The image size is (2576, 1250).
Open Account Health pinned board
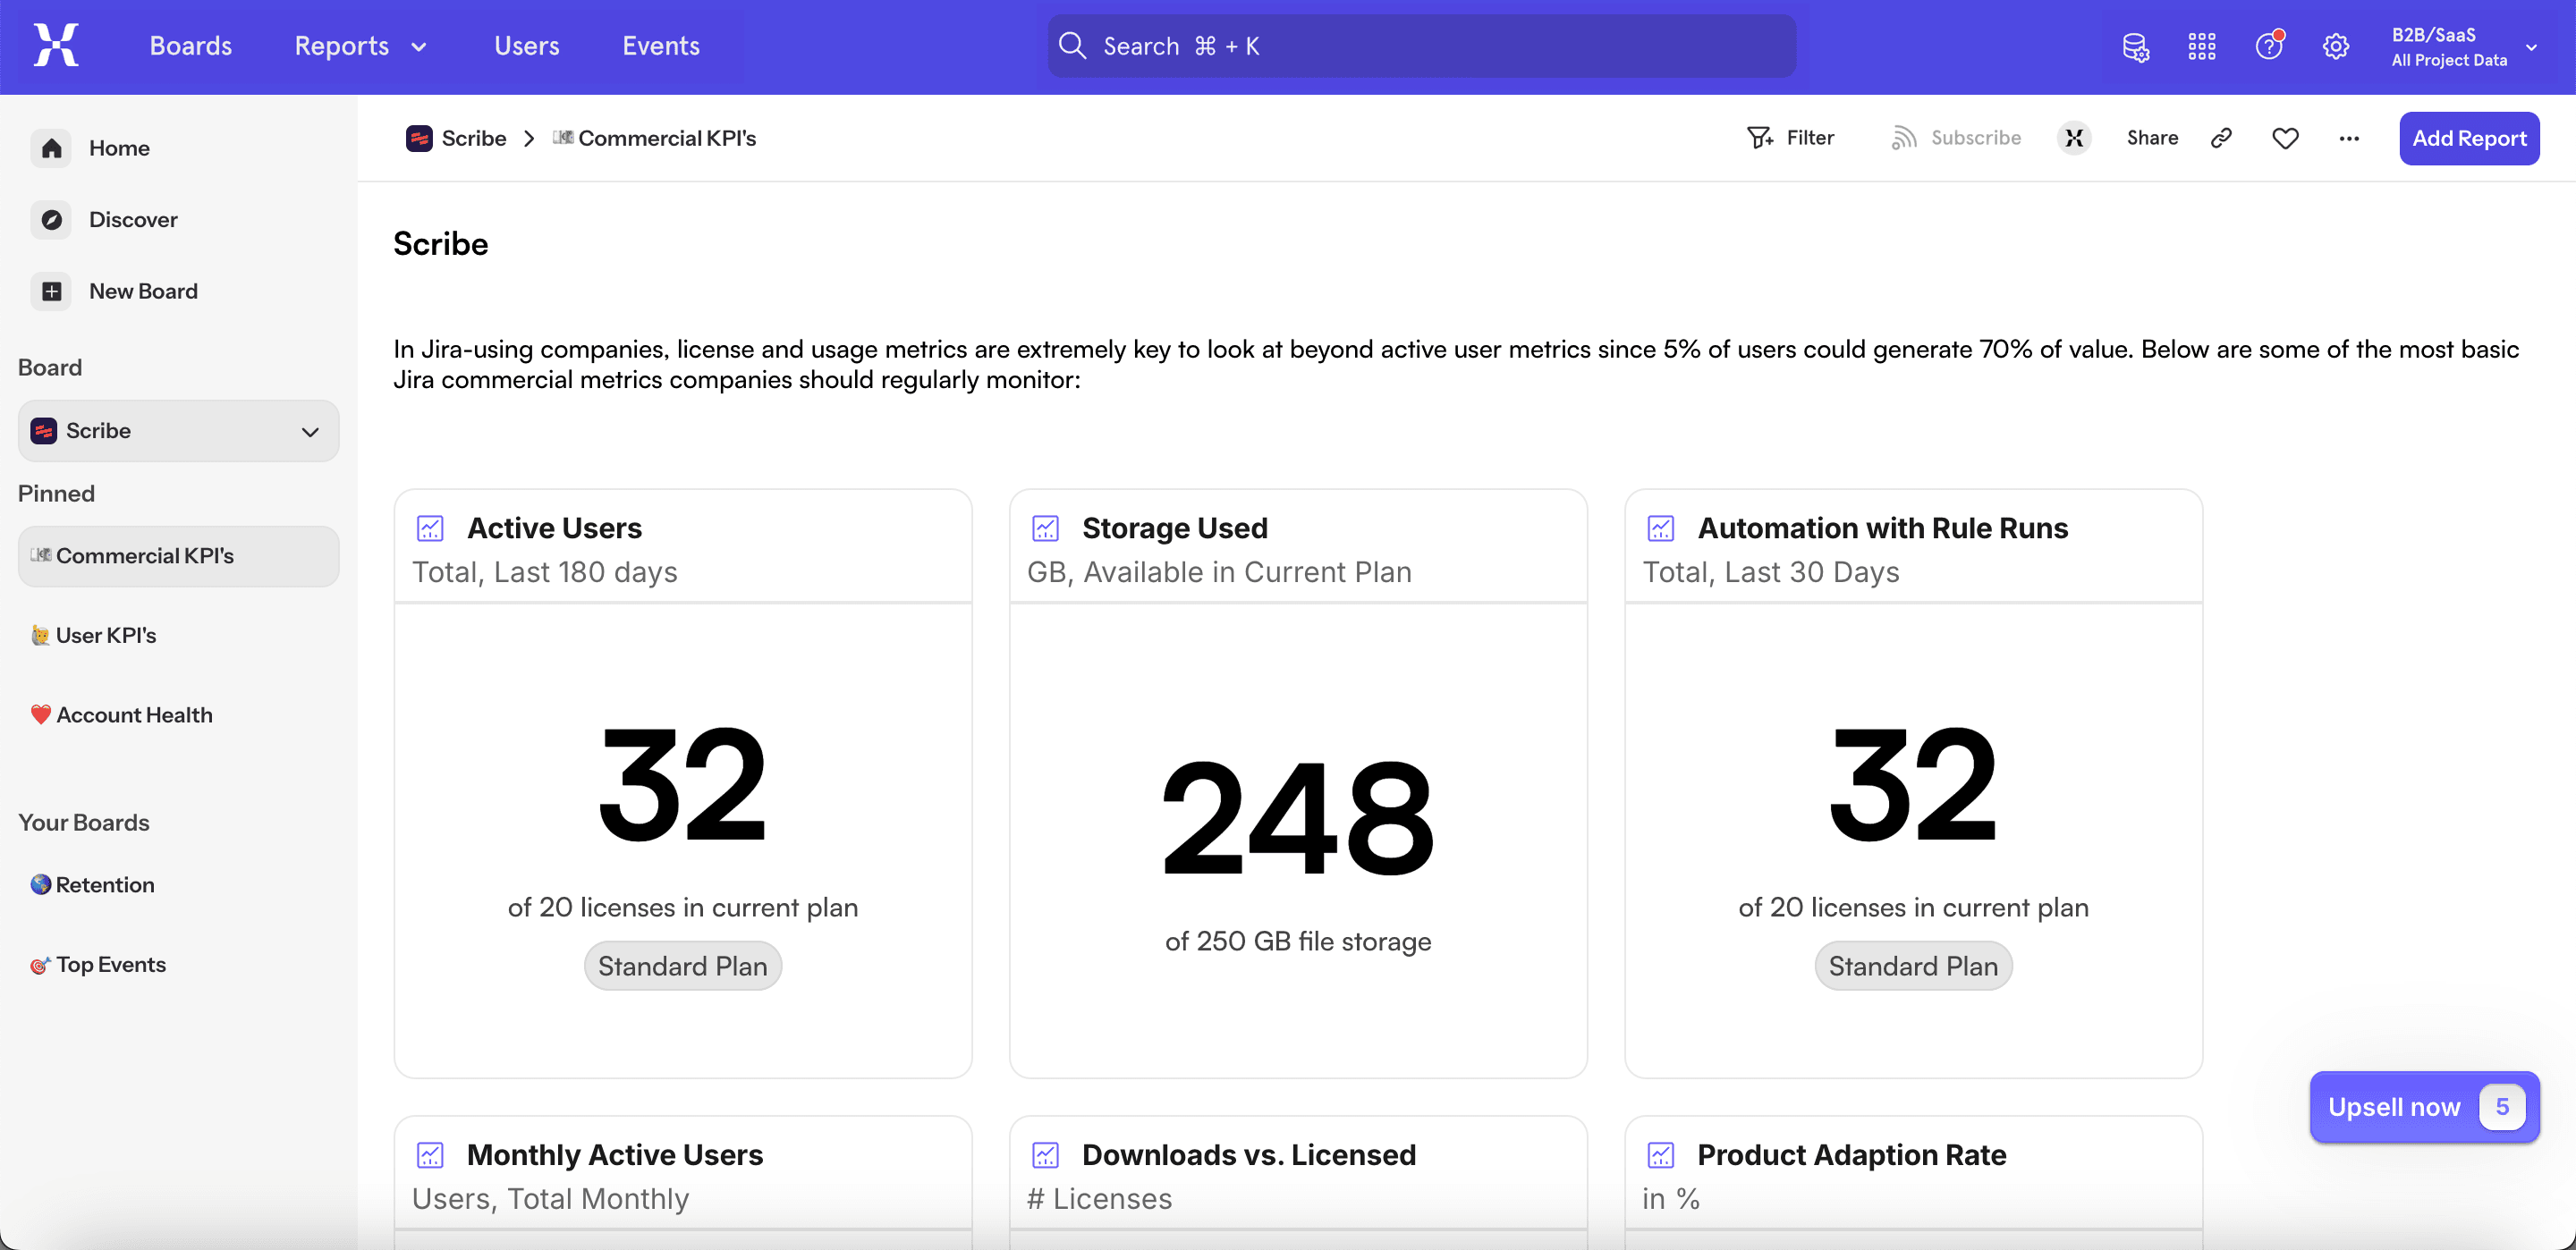coord(122,716)
